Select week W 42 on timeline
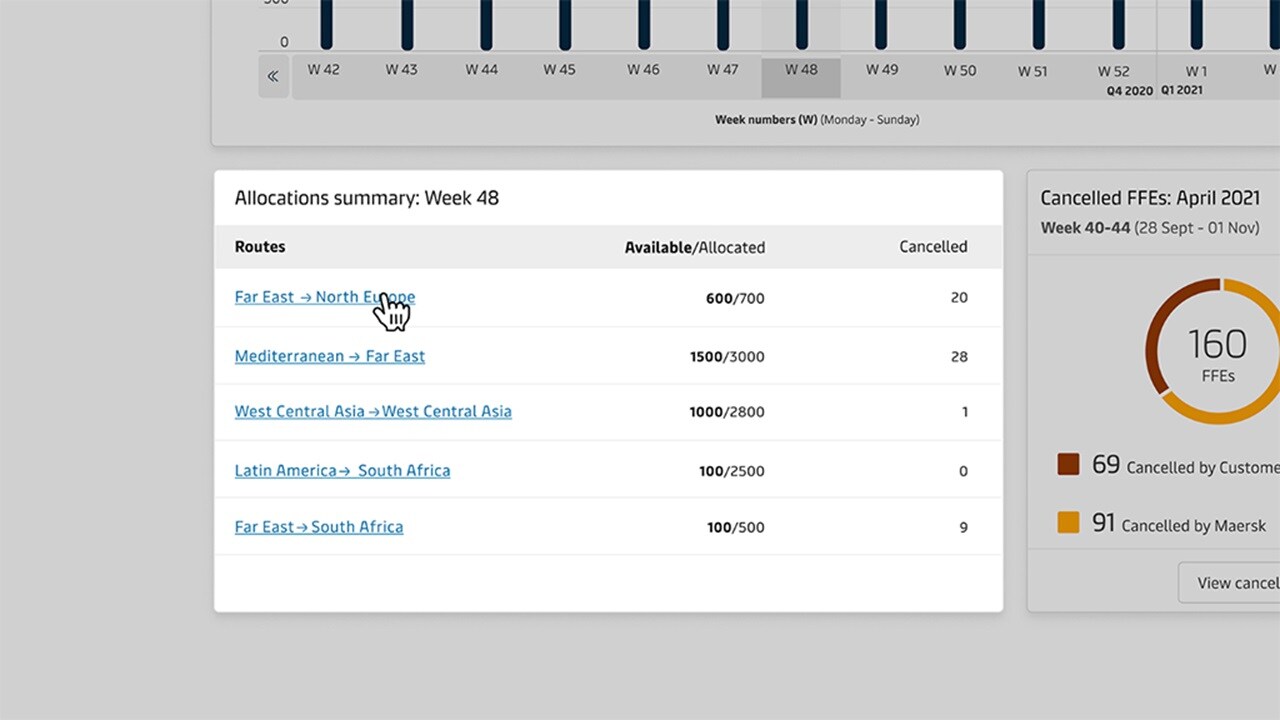Viewport: 1280px width, 720px height. click(x=323, y=70)
